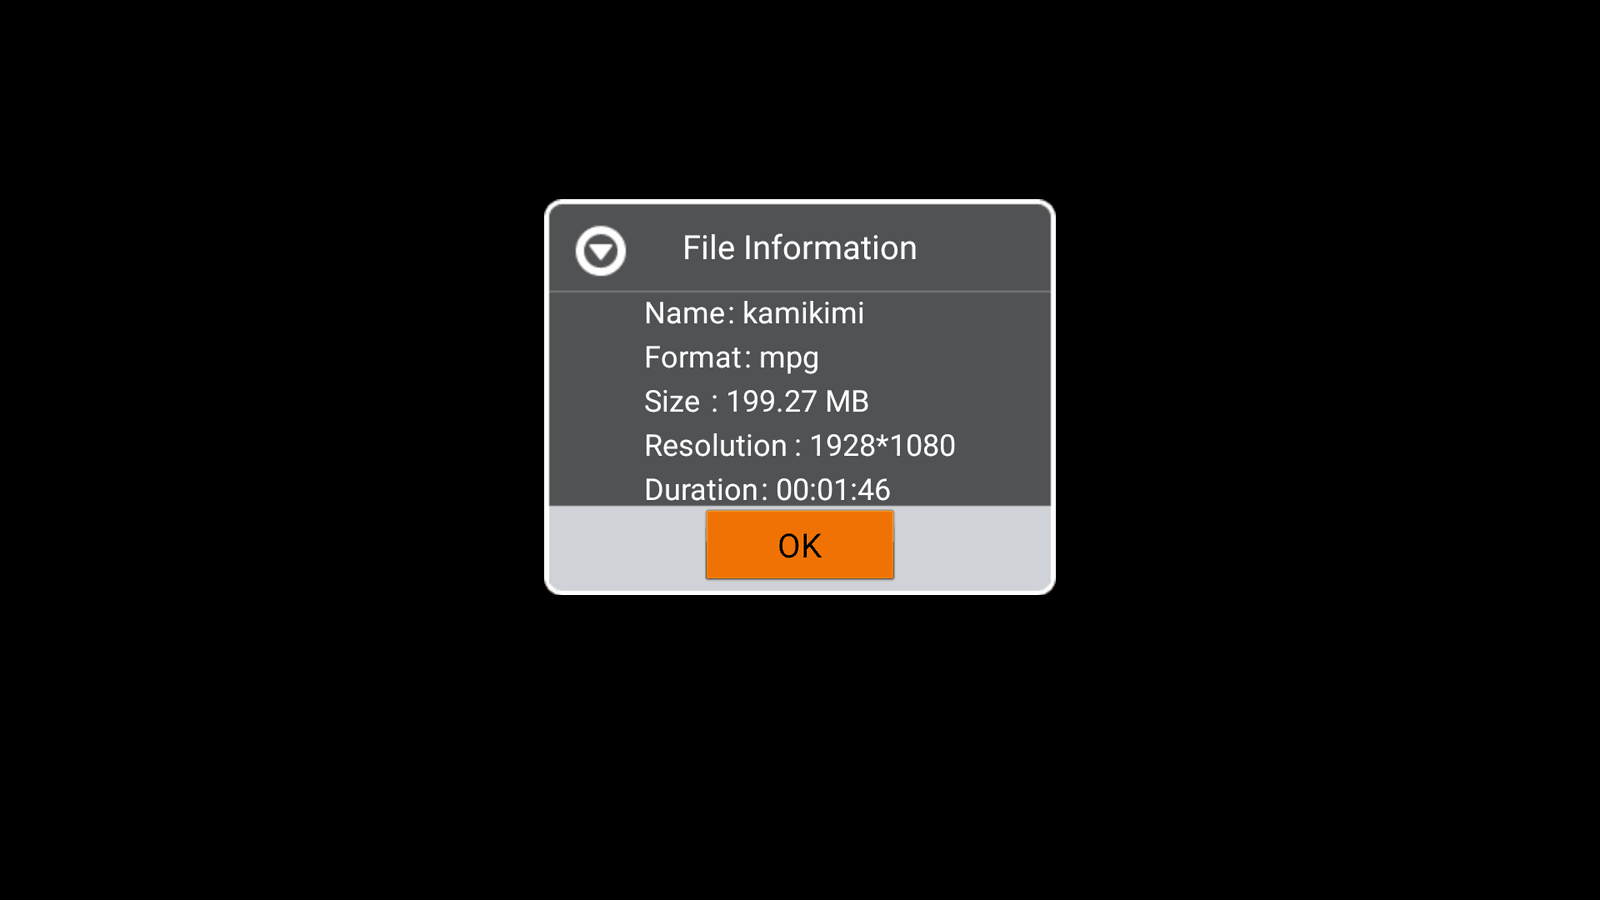Select the file name "kamikimi"
Image resolution: width=1600 pixels, height=900 pixels.
point(803,313)
